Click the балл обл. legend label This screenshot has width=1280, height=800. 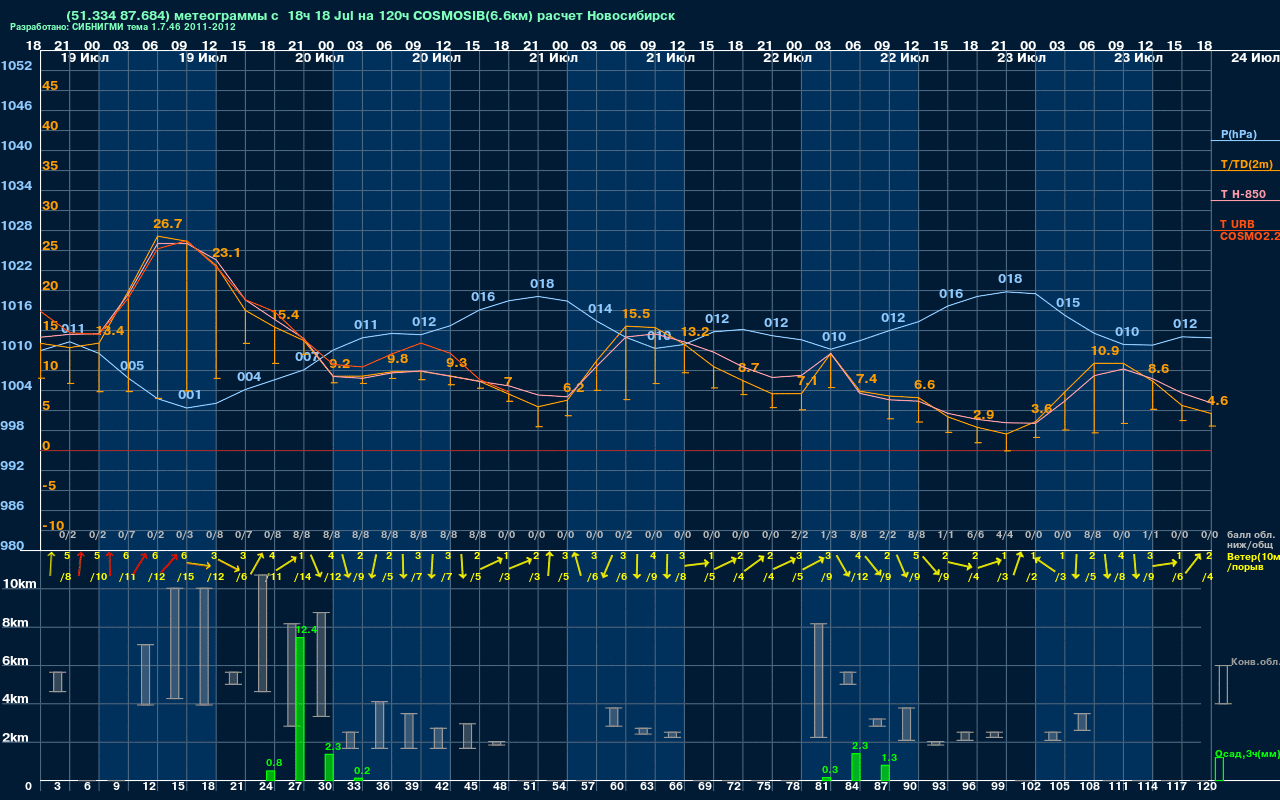coord(1253,535)
